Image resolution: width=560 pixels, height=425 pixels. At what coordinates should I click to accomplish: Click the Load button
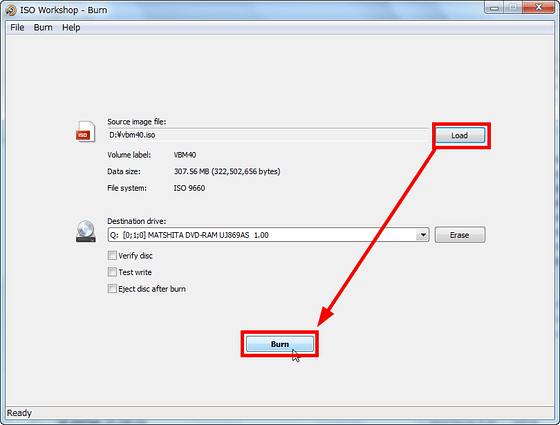[460, 136]
